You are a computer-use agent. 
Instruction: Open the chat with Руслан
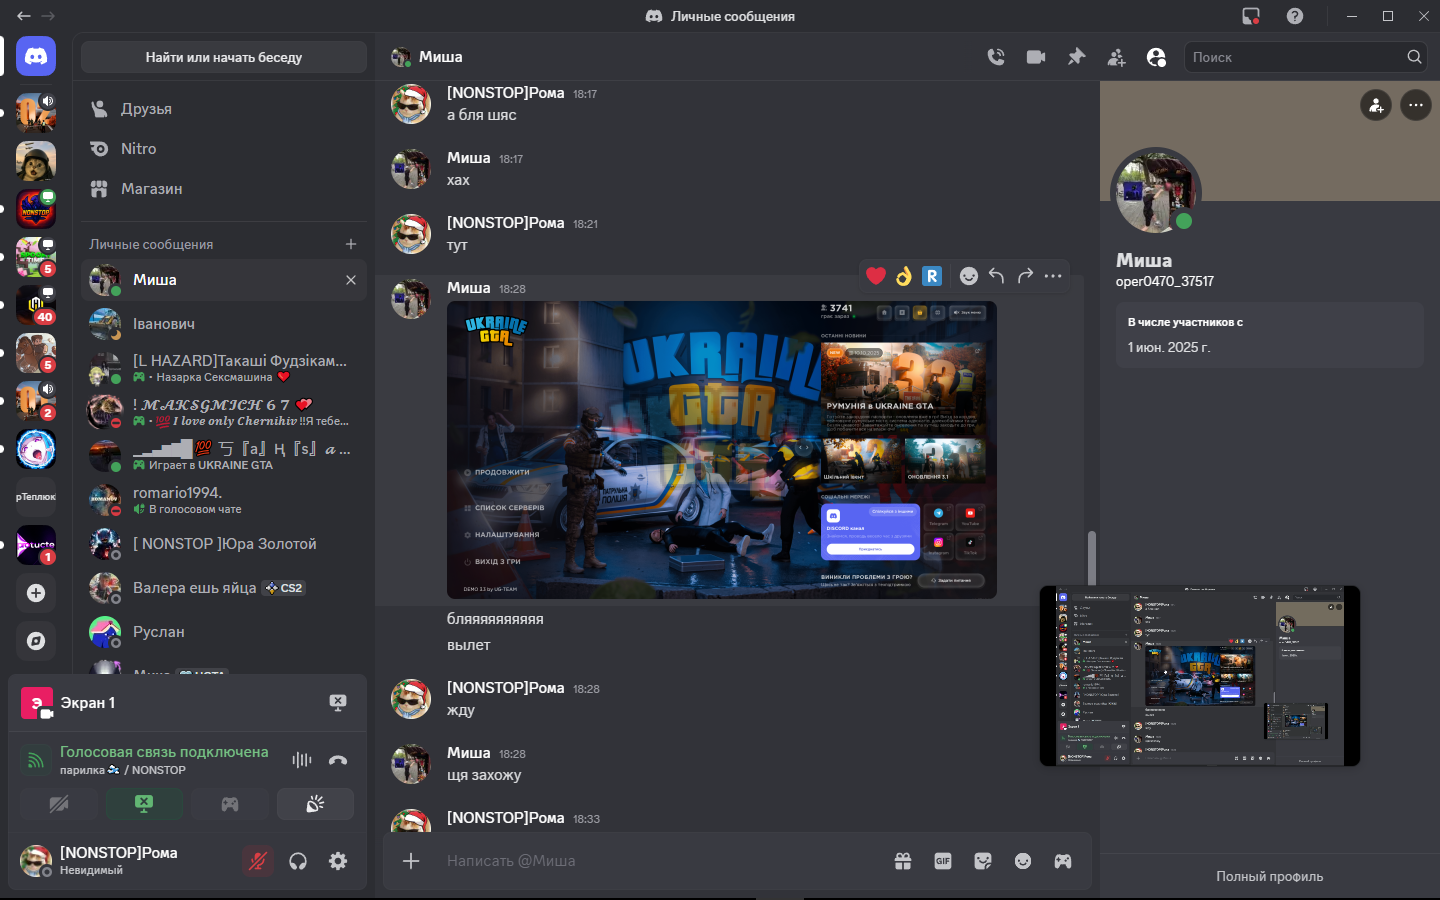click(x=224, y=632)
